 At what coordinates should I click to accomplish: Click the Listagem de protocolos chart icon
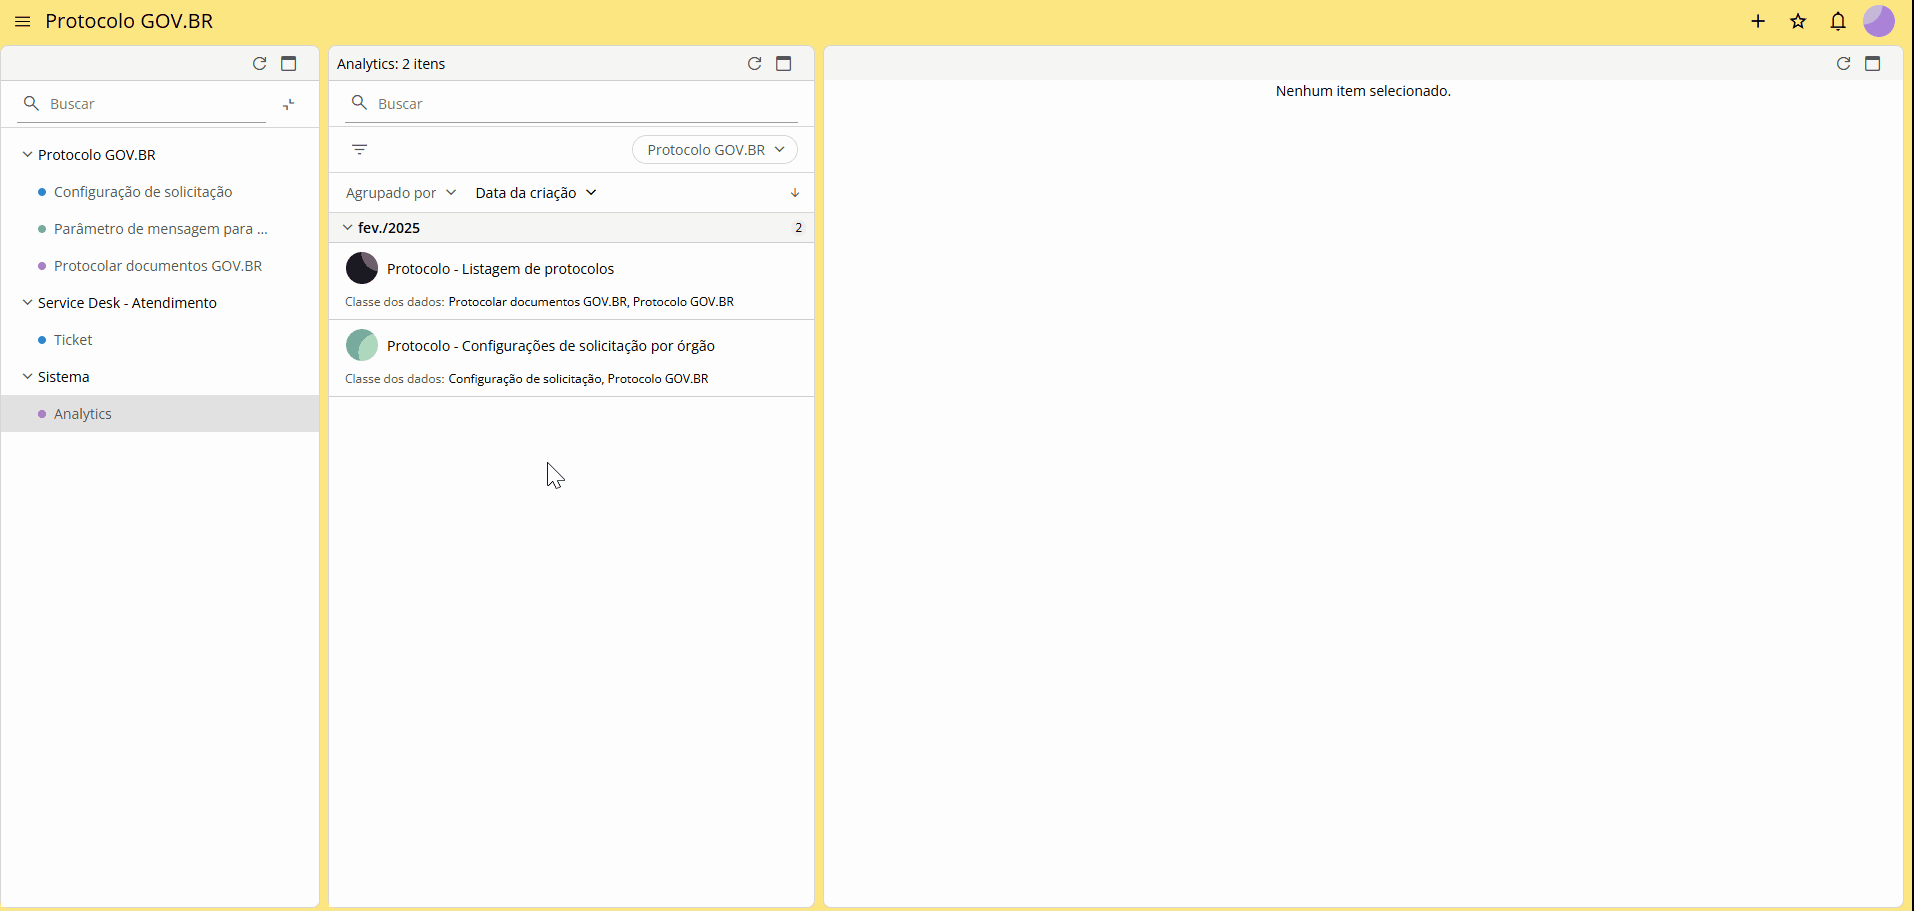tap(361, 268)
